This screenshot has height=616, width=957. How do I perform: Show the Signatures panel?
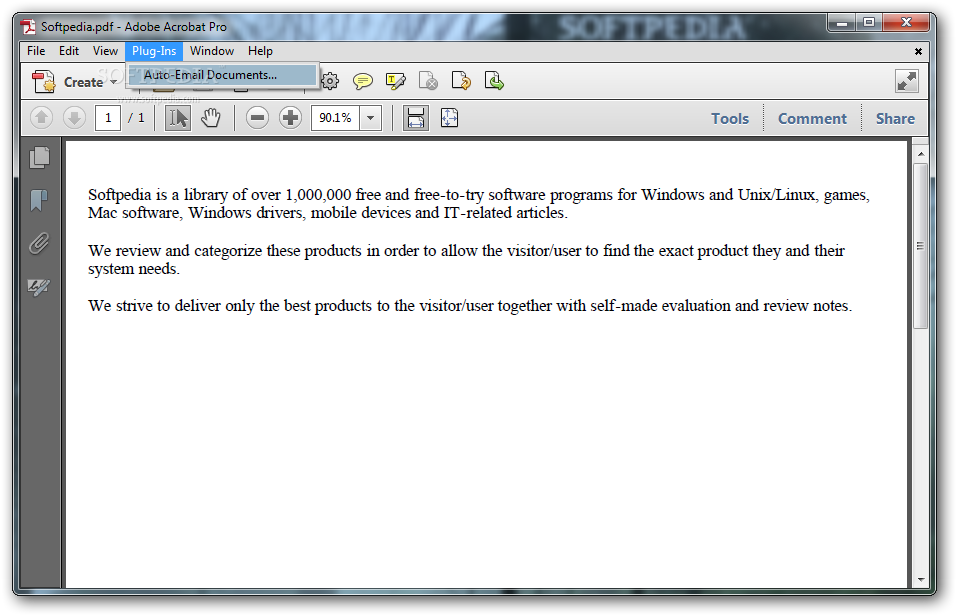click(x=39, y=286)
